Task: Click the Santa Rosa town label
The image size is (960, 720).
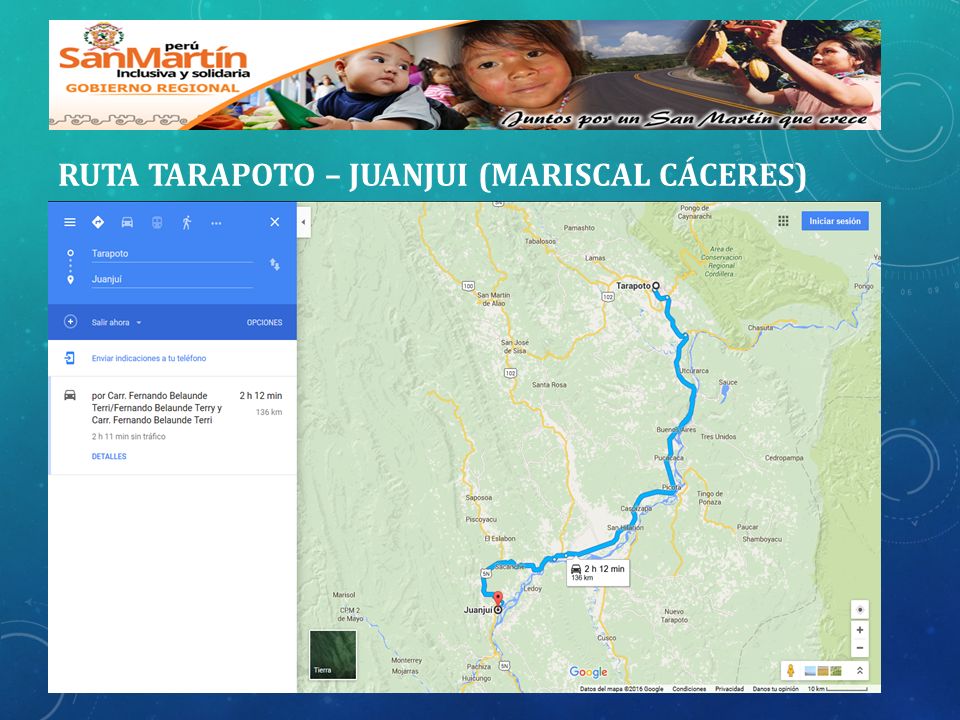Action: point(549,384)
